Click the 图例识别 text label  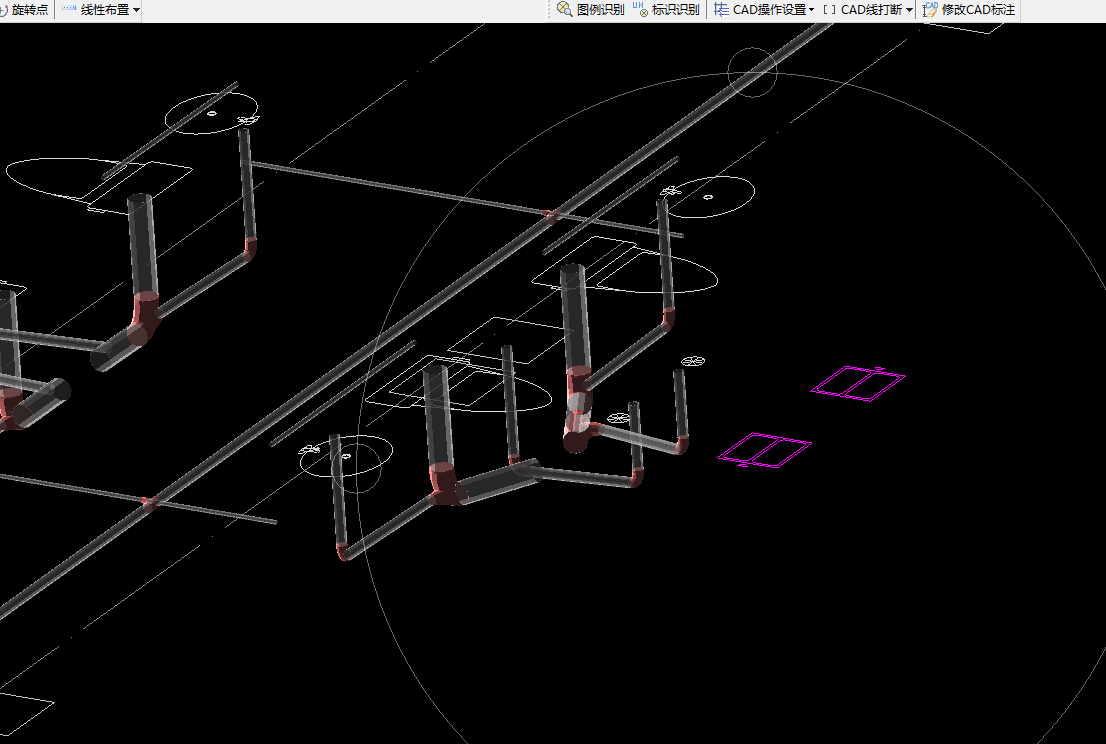600,10
